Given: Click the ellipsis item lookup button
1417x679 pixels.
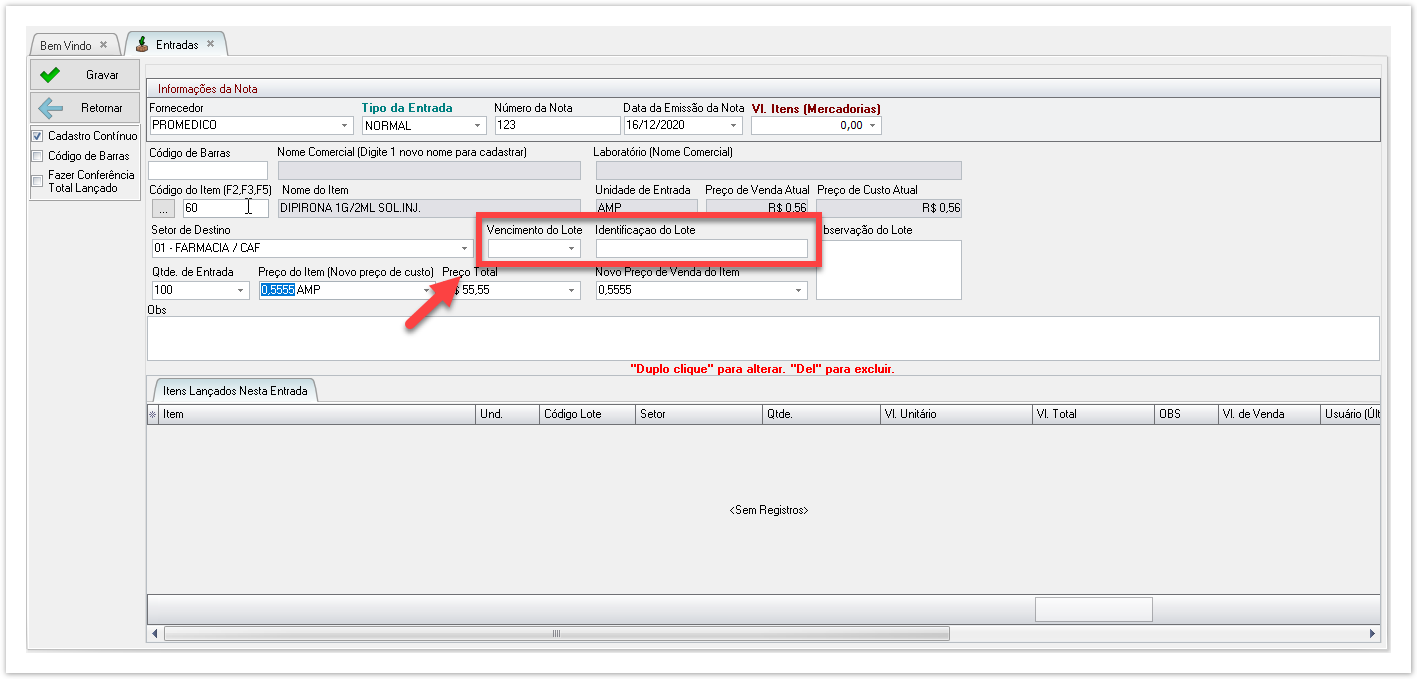Looking at the screenshot, I should [163, 208].
